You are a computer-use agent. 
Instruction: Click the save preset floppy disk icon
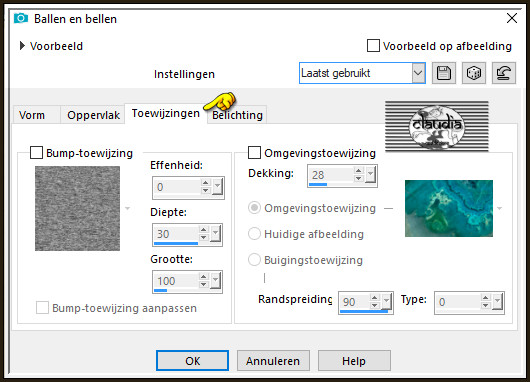[444, 73]
